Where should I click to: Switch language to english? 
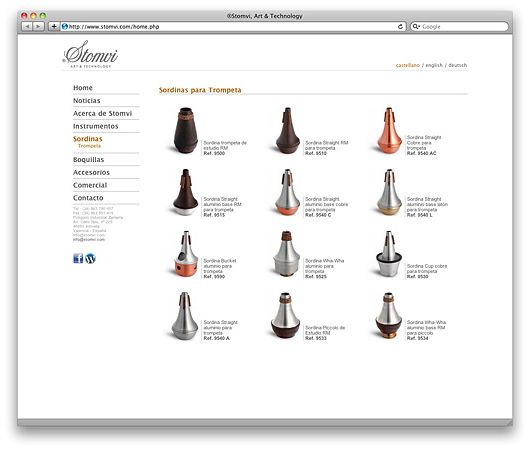pos(434,65)
